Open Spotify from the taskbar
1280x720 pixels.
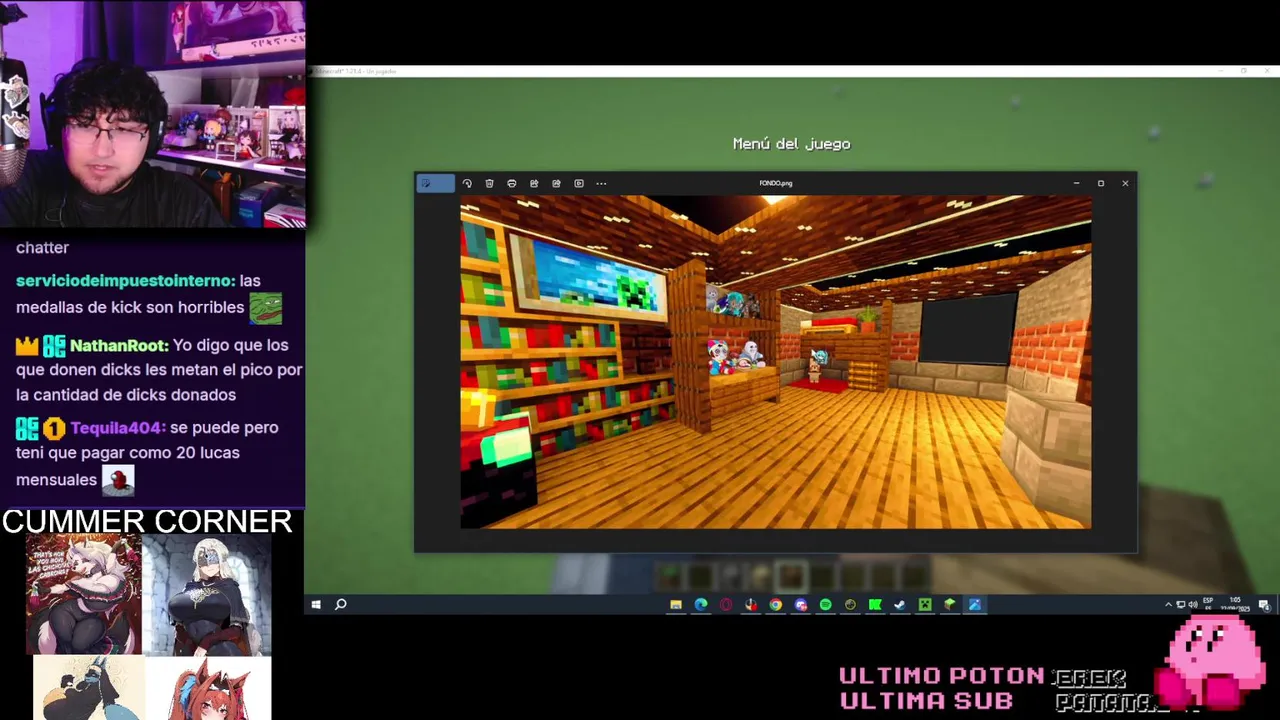(x=825, y=604)
